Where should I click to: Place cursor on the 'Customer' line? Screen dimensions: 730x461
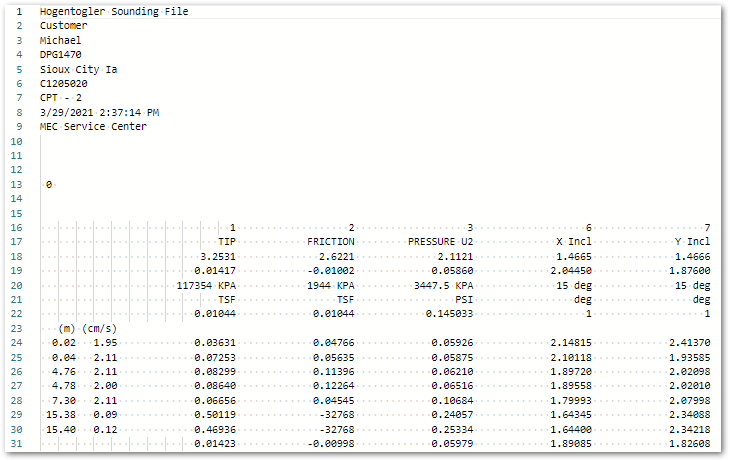(x=63, y=26)
